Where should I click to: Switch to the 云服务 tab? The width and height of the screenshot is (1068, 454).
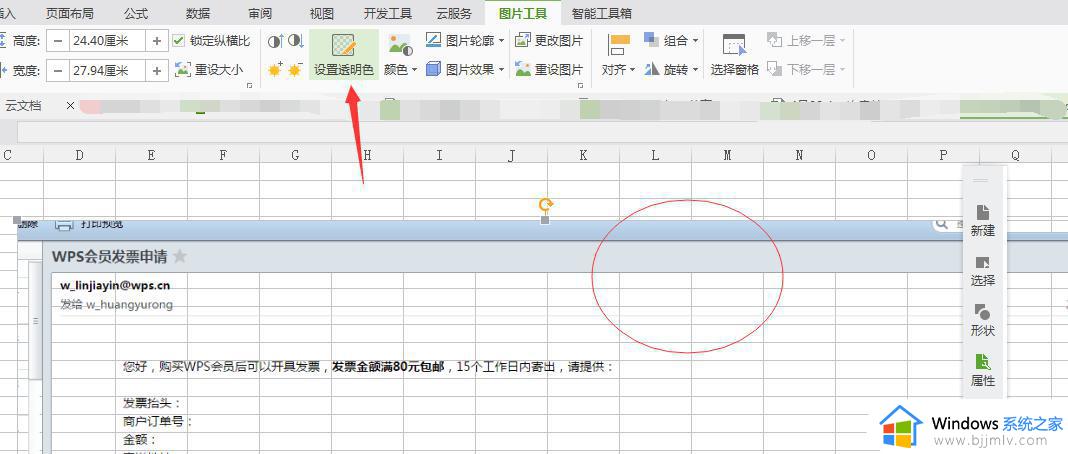click(454, 13)
